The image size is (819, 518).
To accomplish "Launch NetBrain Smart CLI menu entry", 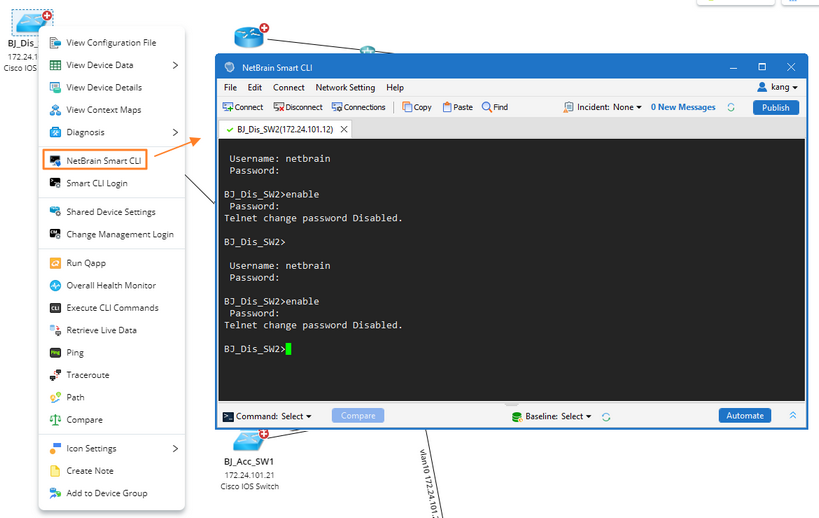I will 95,160.
